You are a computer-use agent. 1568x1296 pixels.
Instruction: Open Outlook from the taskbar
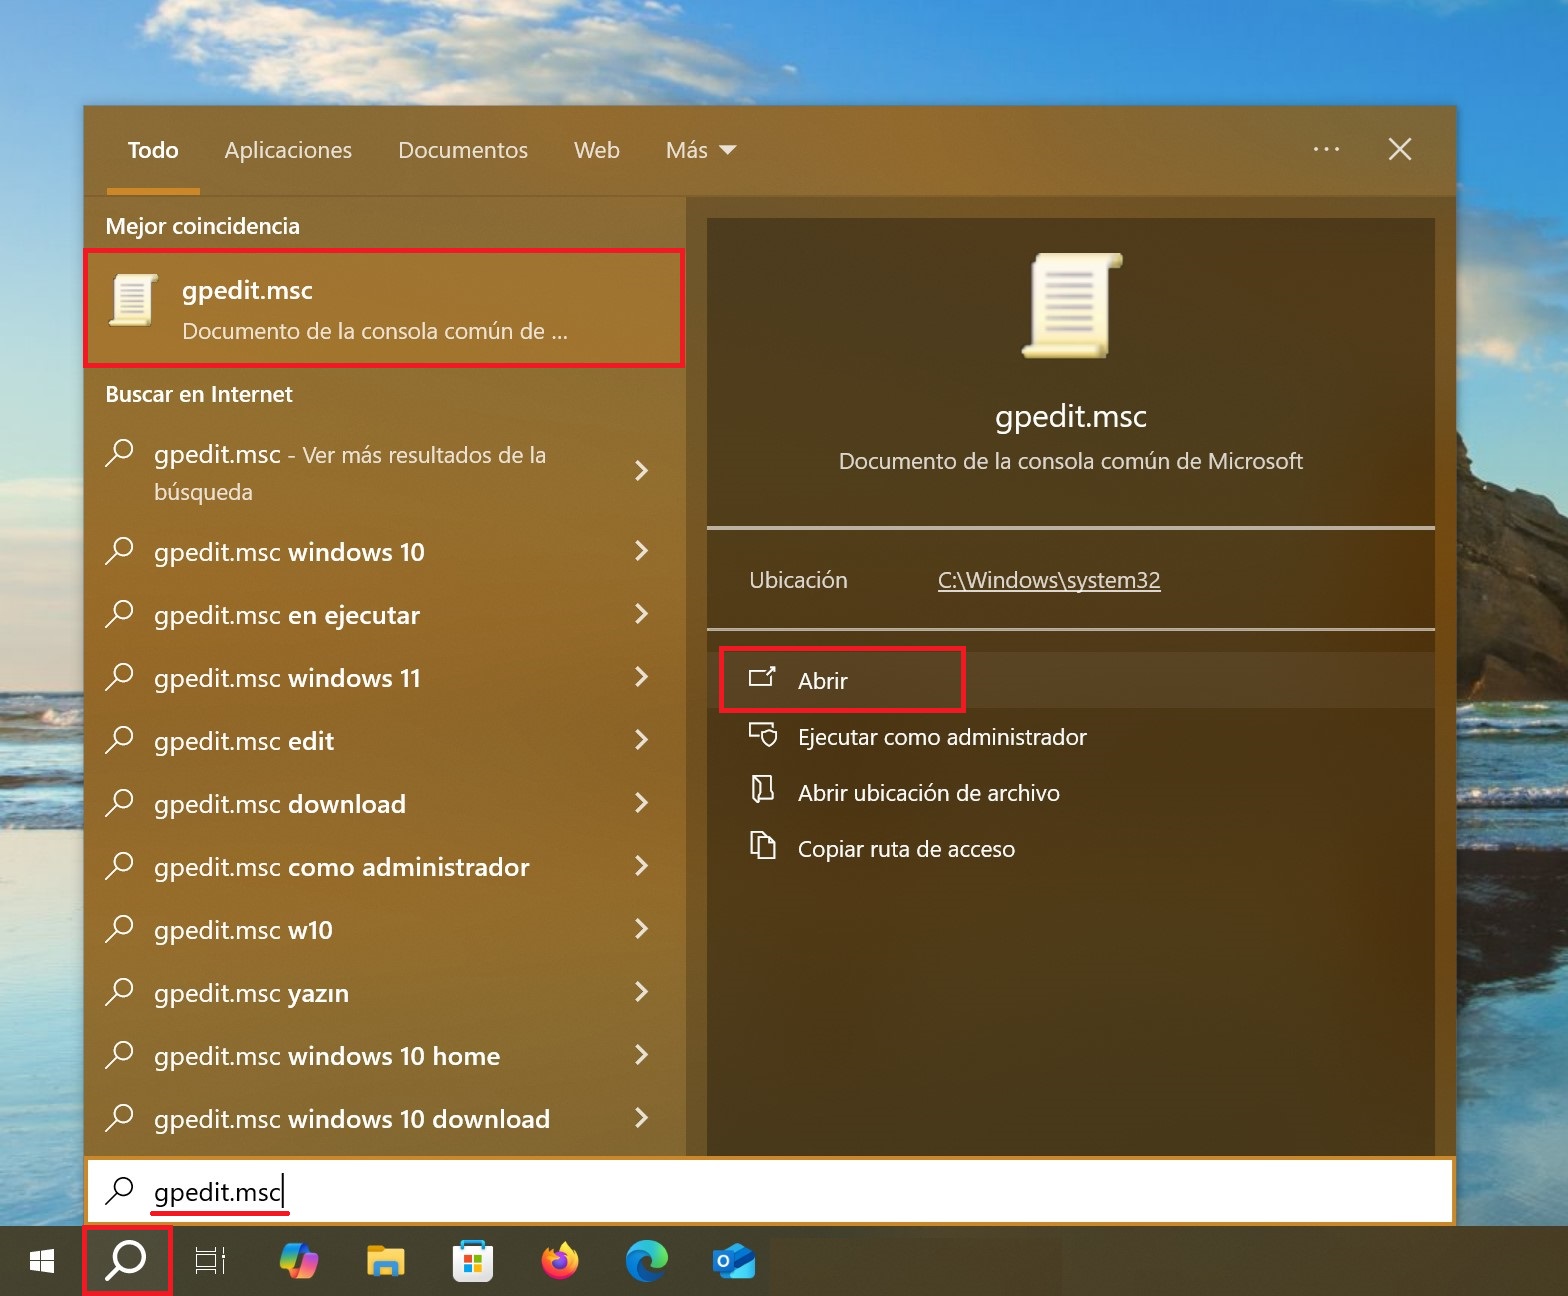point(733,1261)
